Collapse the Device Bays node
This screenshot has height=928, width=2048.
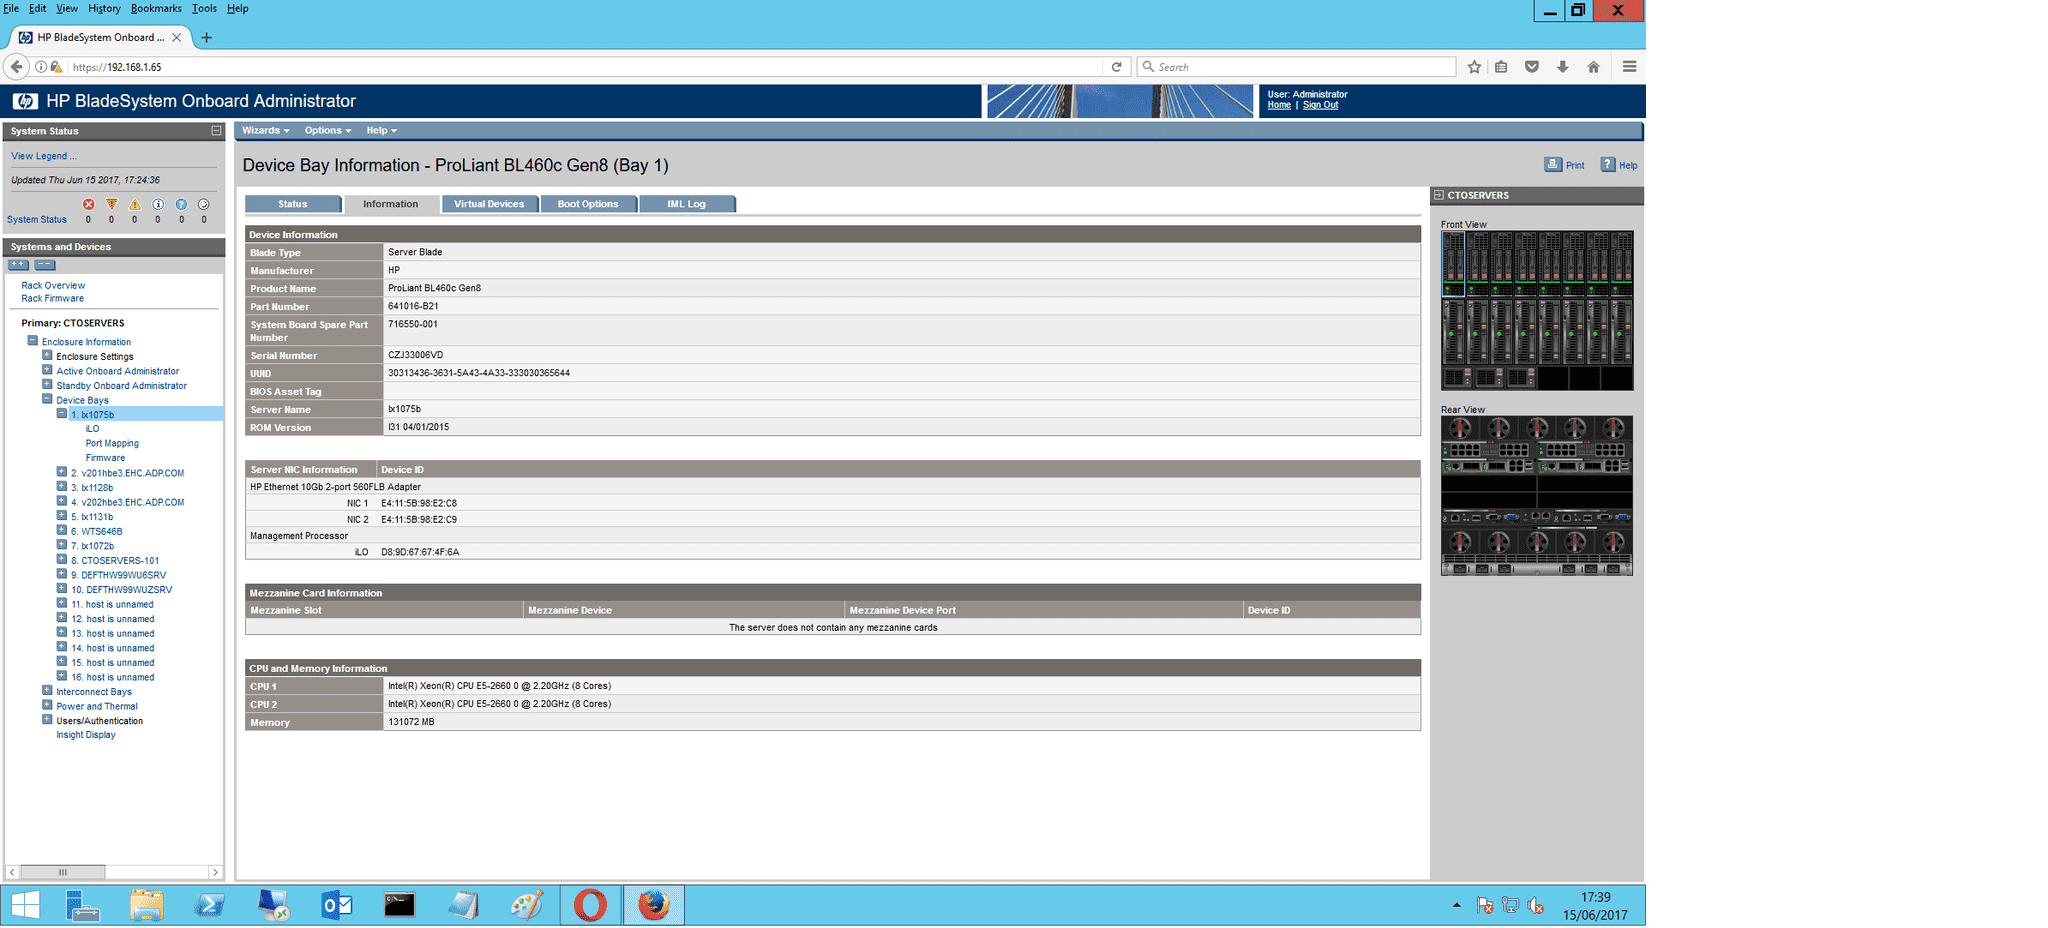pos(47,399)
